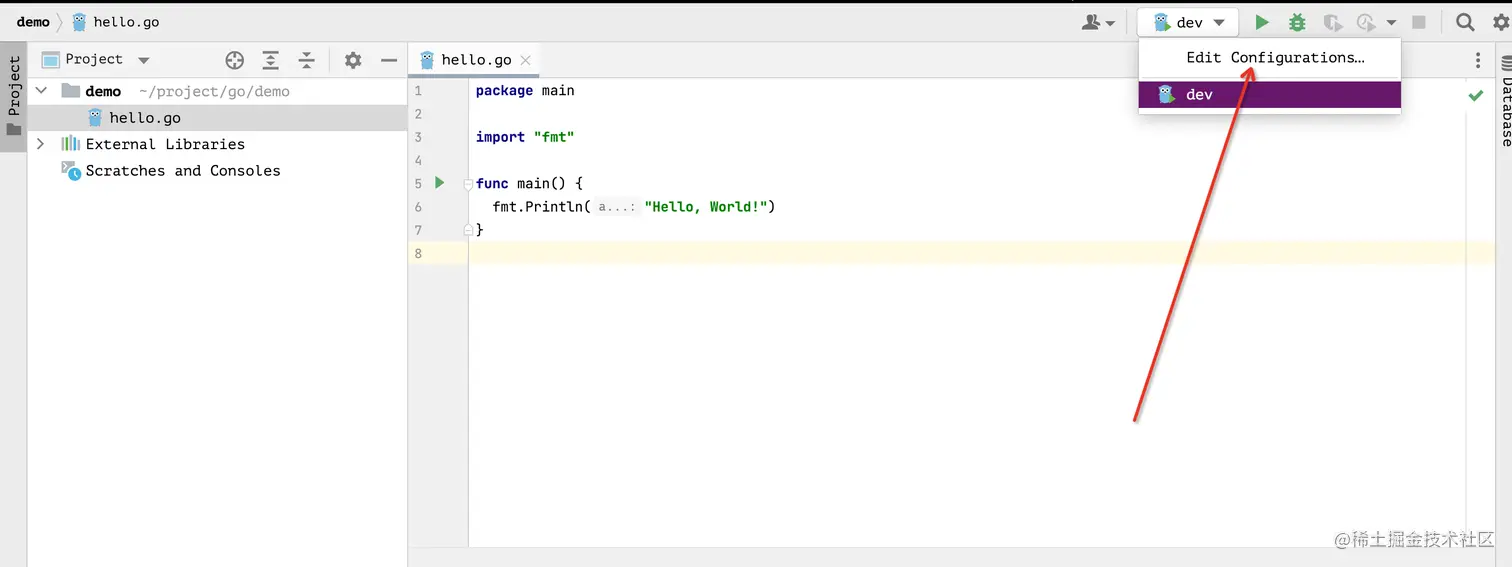This screenshot has width=1512, height=567.
Task: Select dev configuration in the popup list
Action: 1270,94
